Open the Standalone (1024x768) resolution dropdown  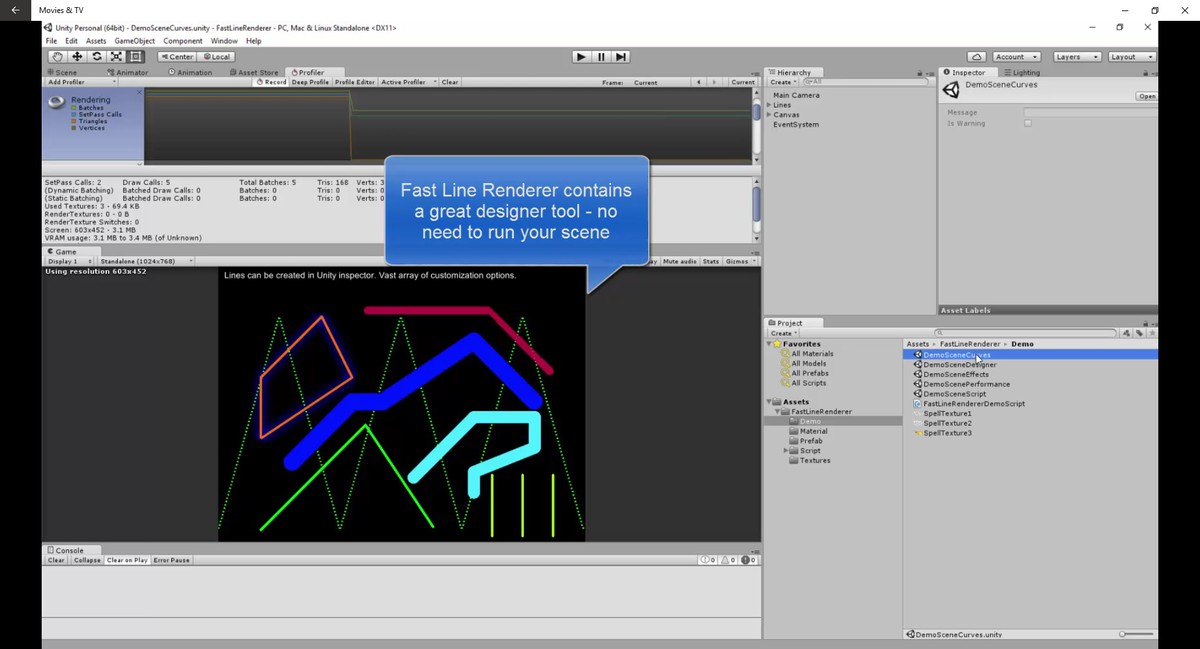coord(147,261)
